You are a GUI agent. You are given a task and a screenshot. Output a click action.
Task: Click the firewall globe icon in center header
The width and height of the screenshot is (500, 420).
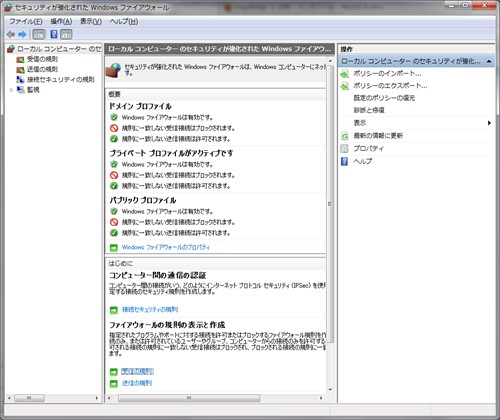point(113,70)
